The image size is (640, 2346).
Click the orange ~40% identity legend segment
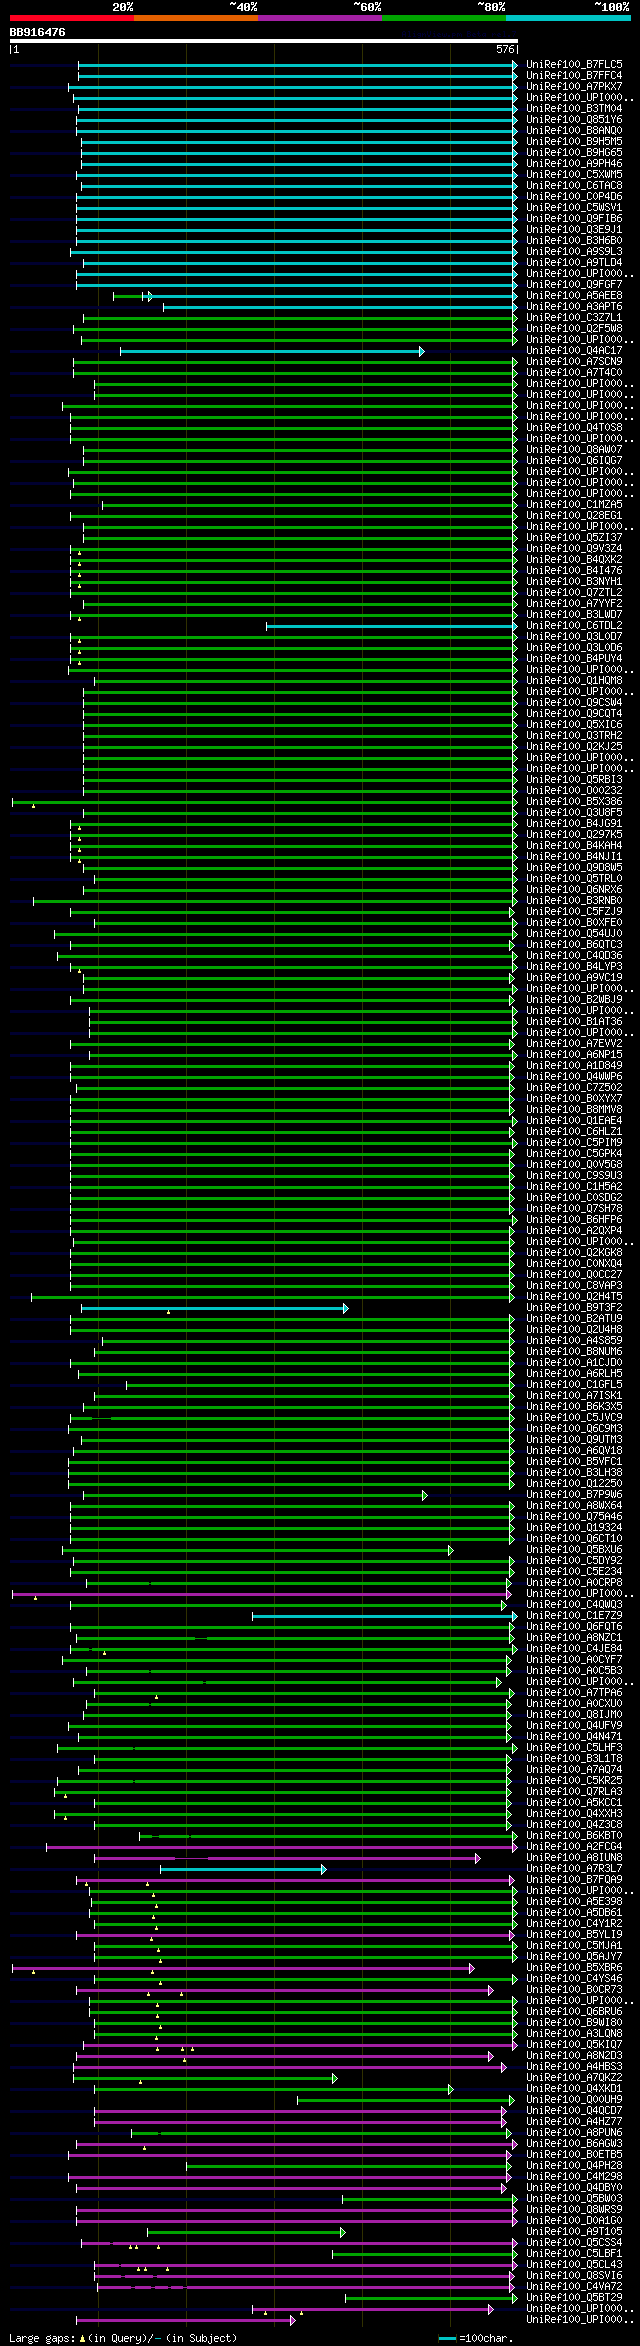[196, 18]
